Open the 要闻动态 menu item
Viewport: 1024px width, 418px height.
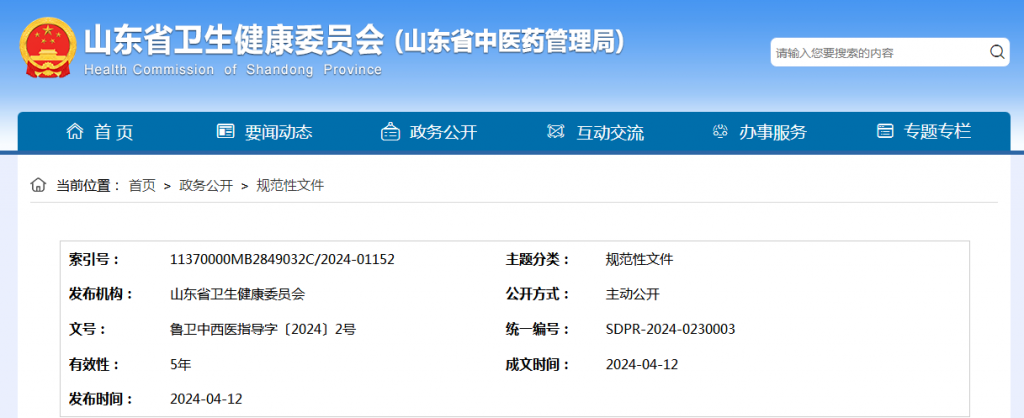point(279,133)
